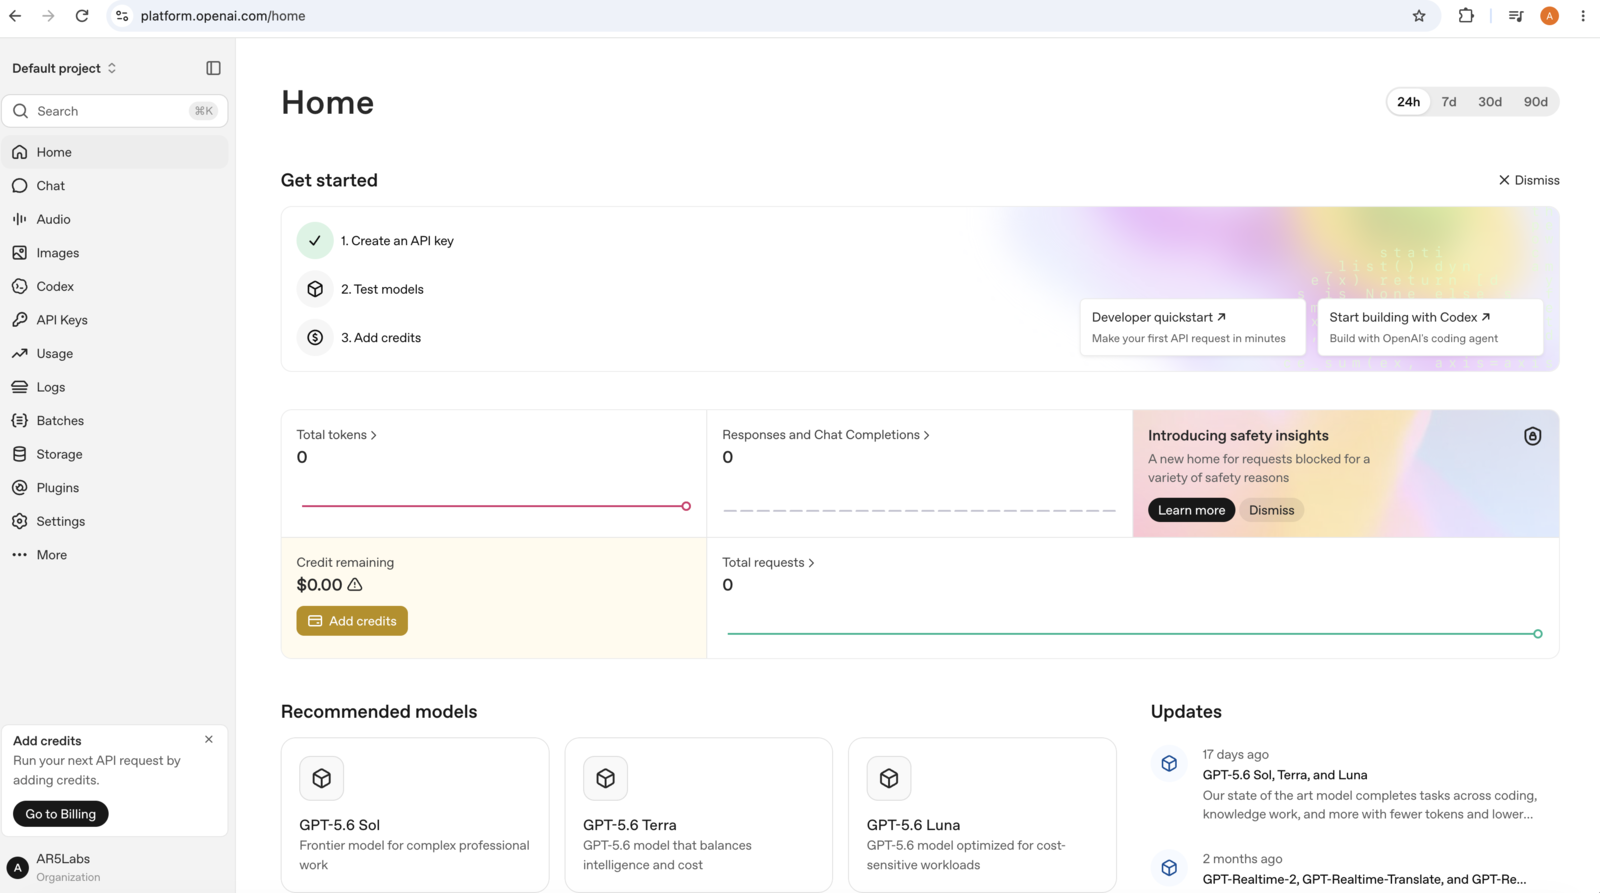Click the yellow Add credits button
The height and width of the screenshot is (893, 1600).
352,621
